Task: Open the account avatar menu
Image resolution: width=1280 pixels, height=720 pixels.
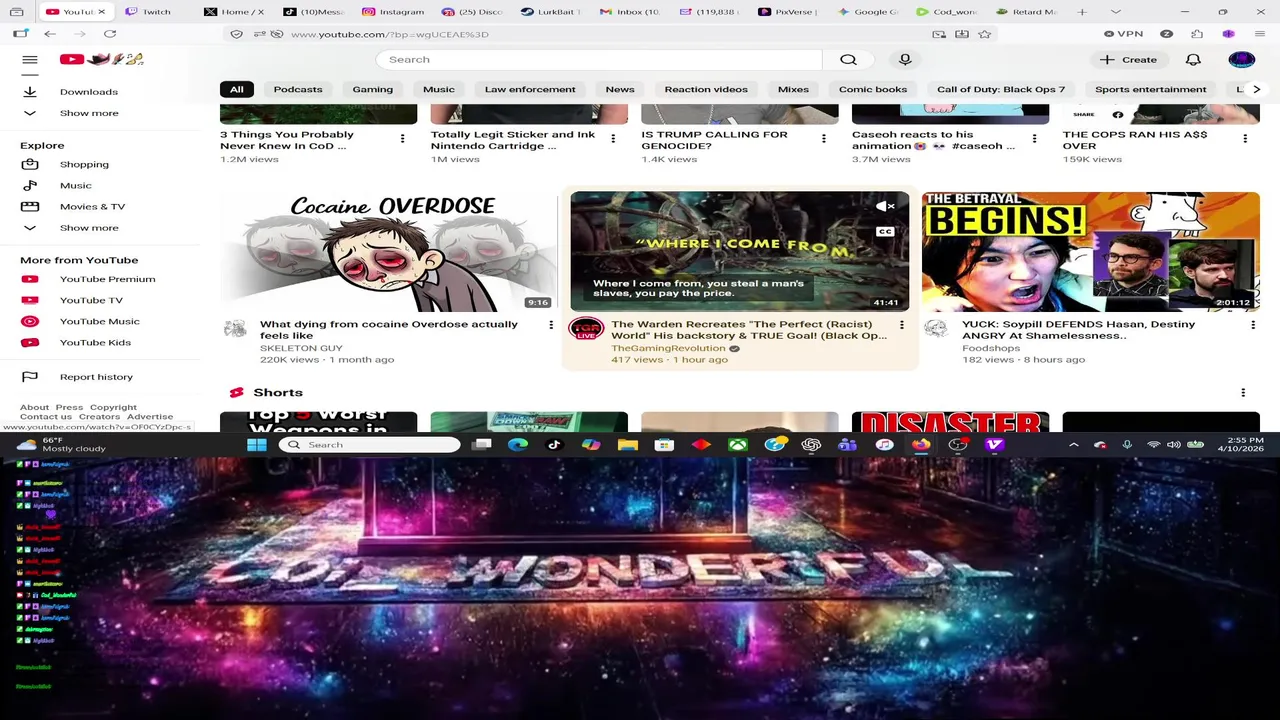Action: click(1241, 60)
